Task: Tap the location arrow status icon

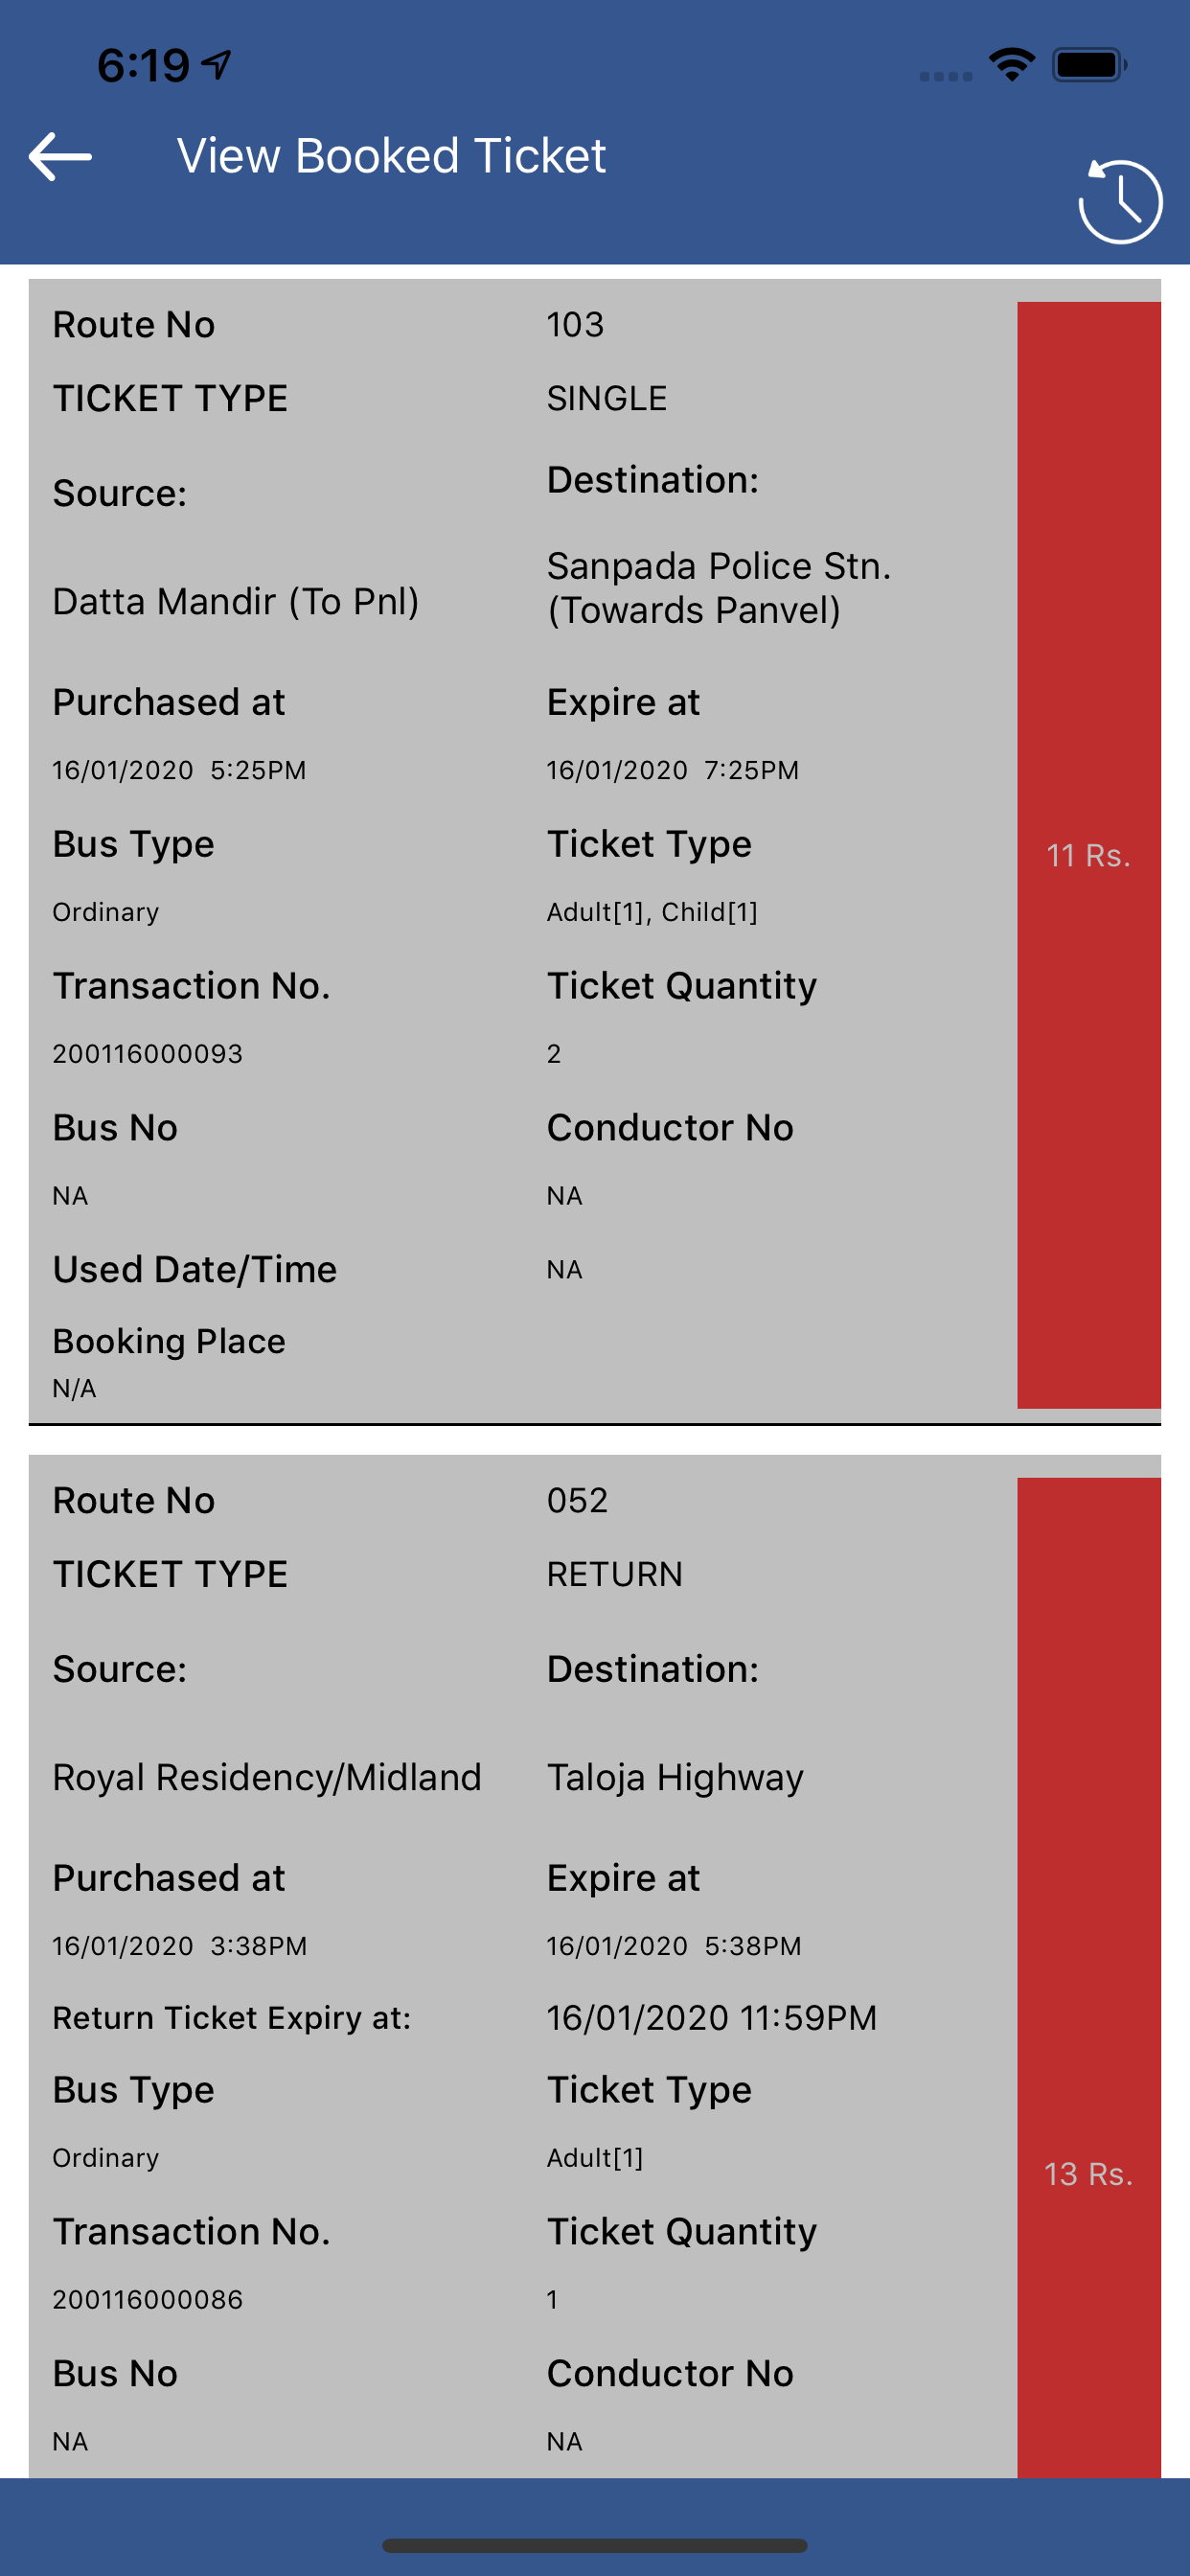Action: click(x=216, y=66)
